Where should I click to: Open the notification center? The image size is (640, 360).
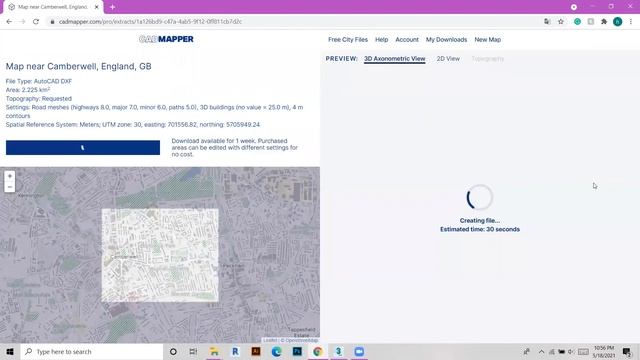(x=627, y=351)
